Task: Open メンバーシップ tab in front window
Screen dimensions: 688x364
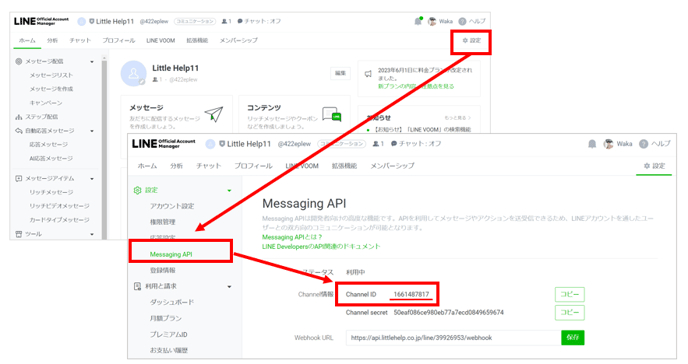Action: pyautogui.click(x=392, y=166)
